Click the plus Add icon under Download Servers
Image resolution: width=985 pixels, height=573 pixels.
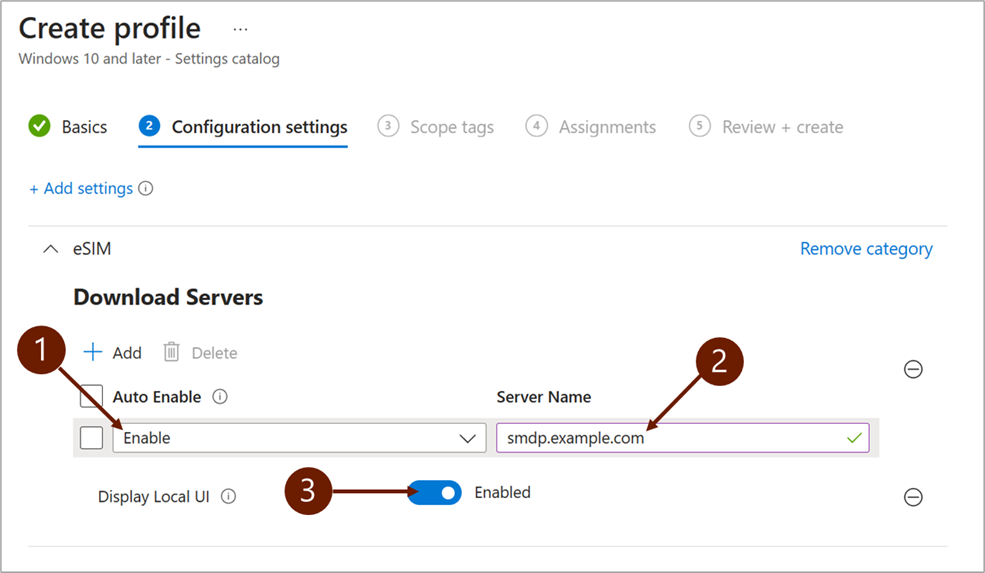click(93, 352)
